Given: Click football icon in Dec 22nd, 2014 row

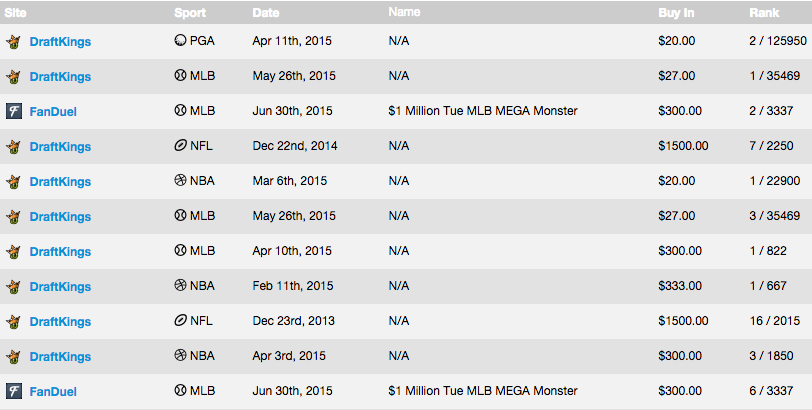Looking at the screenshot, I should [180, 145].
